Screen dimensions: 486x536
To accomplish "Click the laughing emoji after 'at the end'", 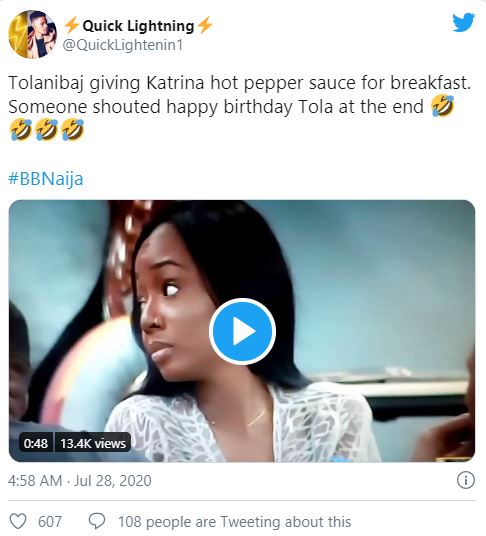I will coord(443,106).
